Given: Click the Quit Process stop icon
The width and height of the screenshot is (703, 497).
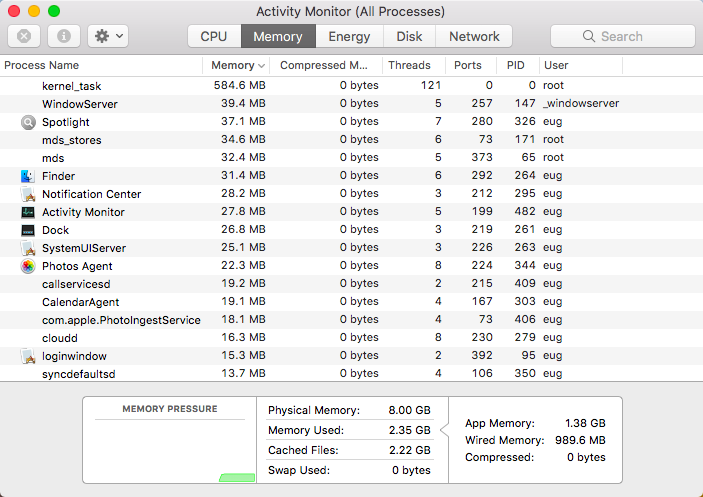Looking at the screenshot, I should pos(24,36).
